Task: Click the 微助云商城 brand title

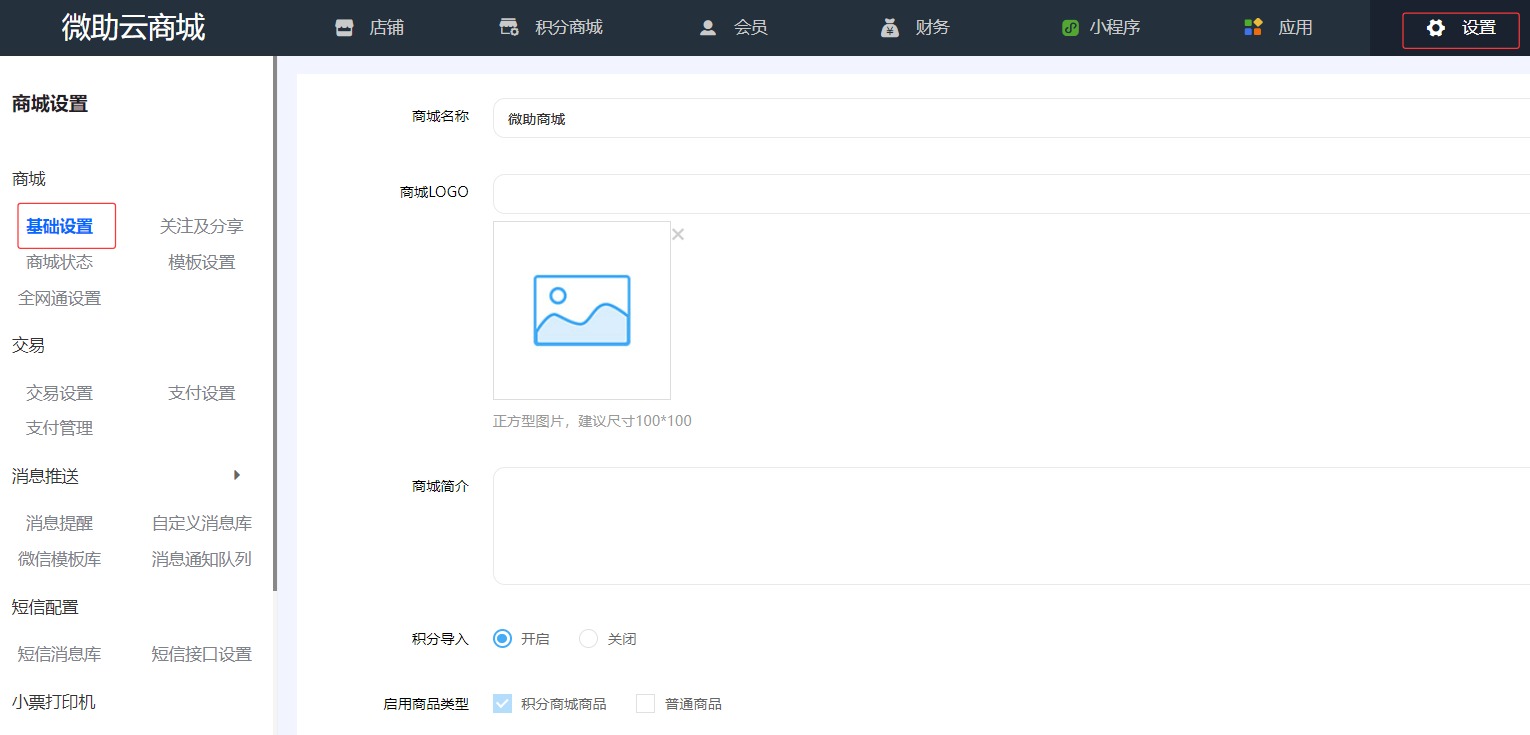Action: click(x=133, y=28)
